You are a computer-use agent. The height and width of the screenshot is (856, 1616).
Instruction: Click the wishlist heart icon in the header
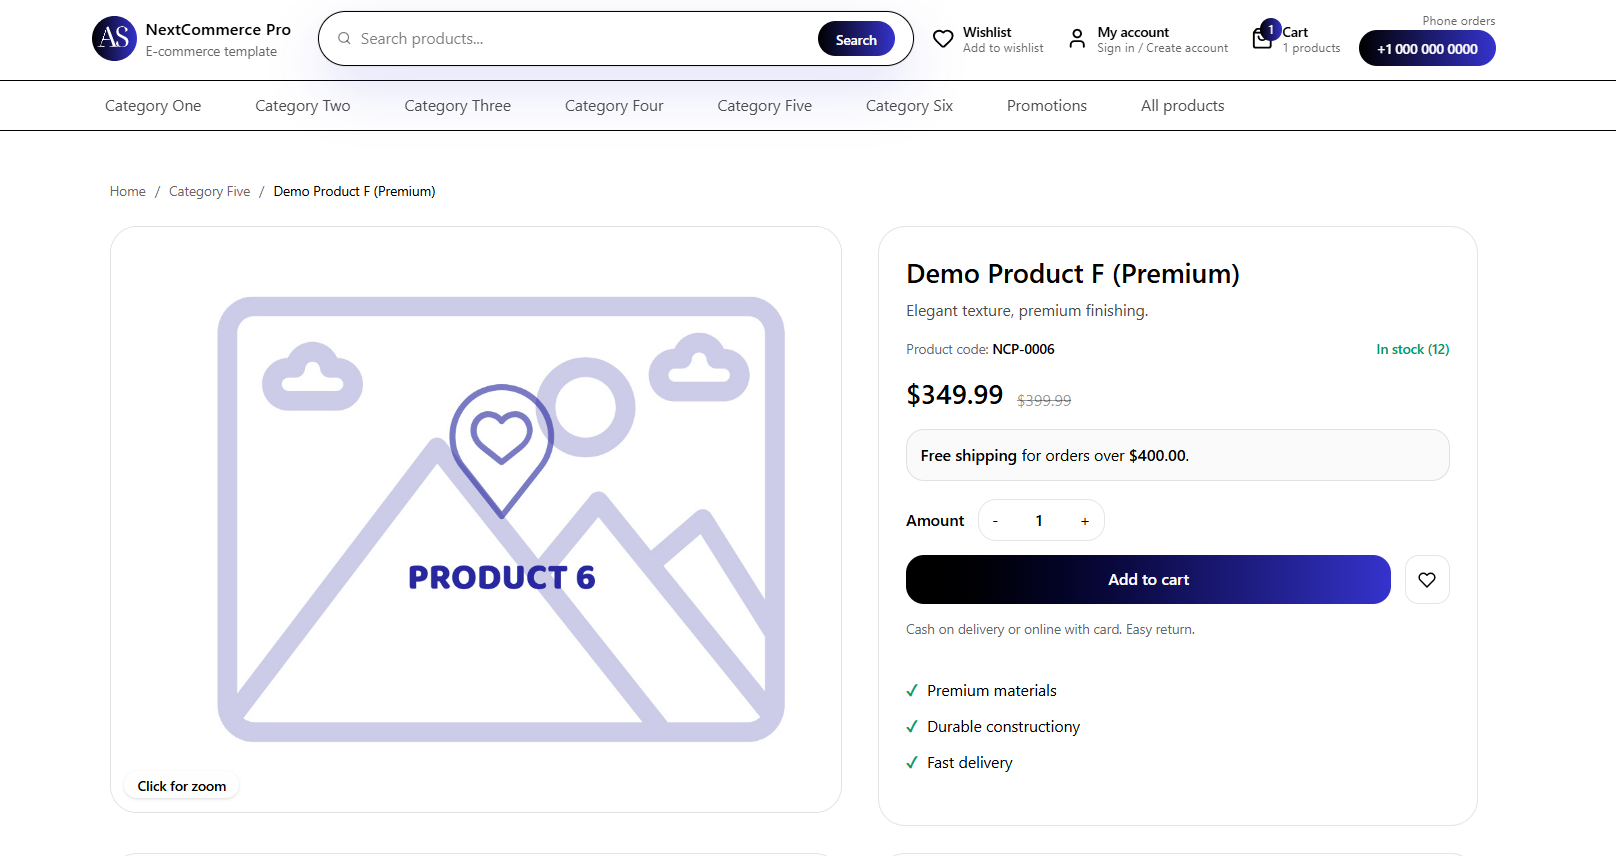coord(943,38)
